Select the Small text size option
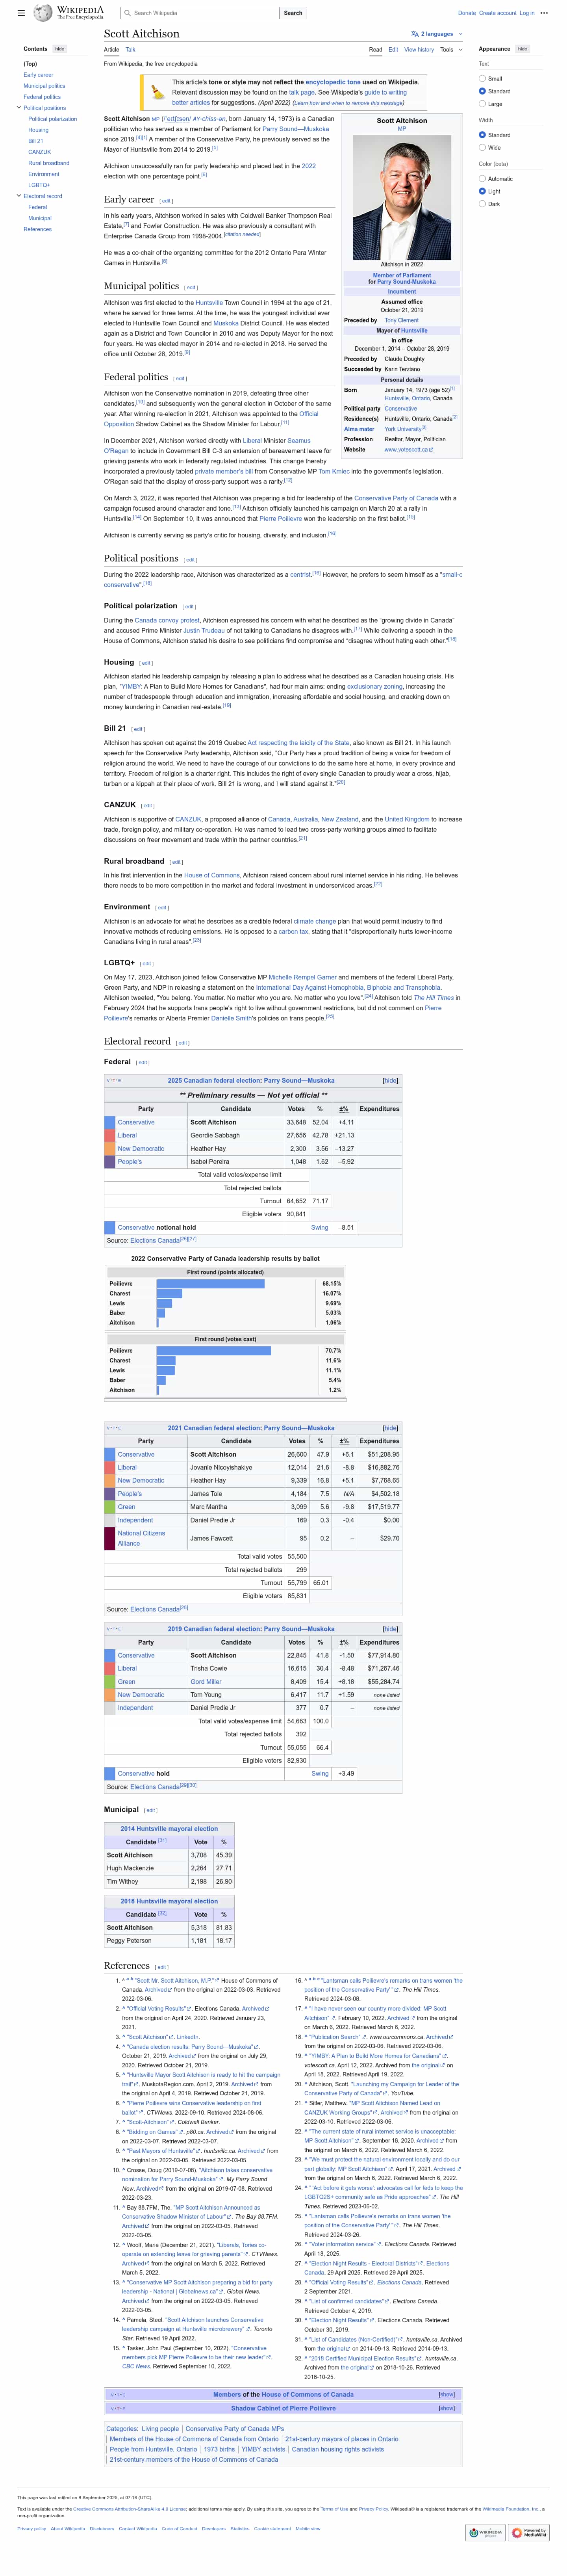This screenshot has width=567, height=2576. (x=482, y=78)
